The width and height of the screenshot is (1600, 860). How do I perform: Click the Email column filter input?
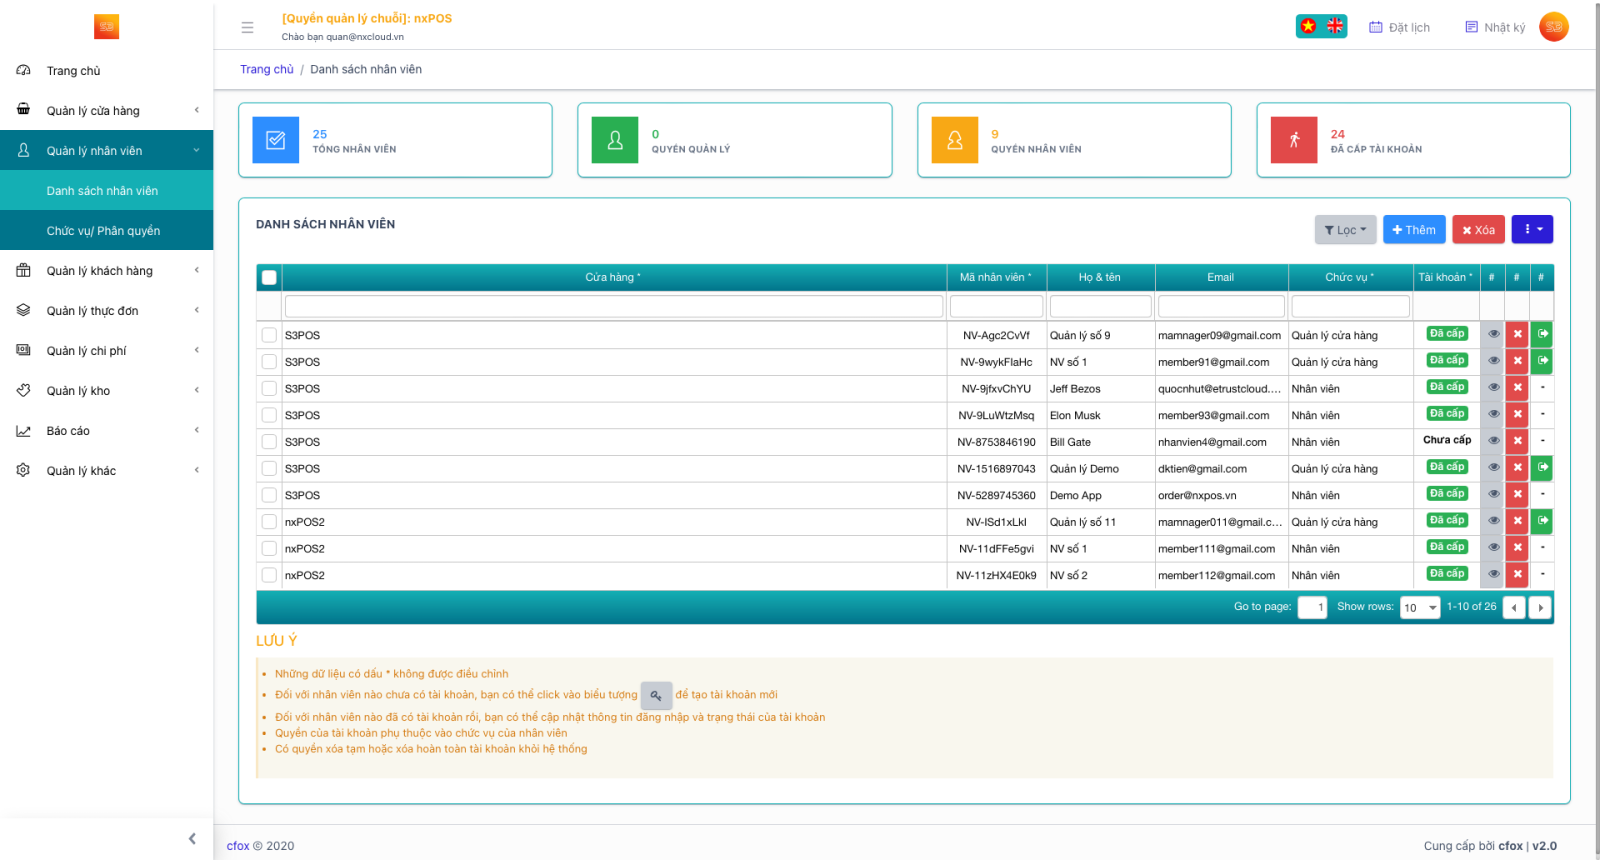(1220, 306)
